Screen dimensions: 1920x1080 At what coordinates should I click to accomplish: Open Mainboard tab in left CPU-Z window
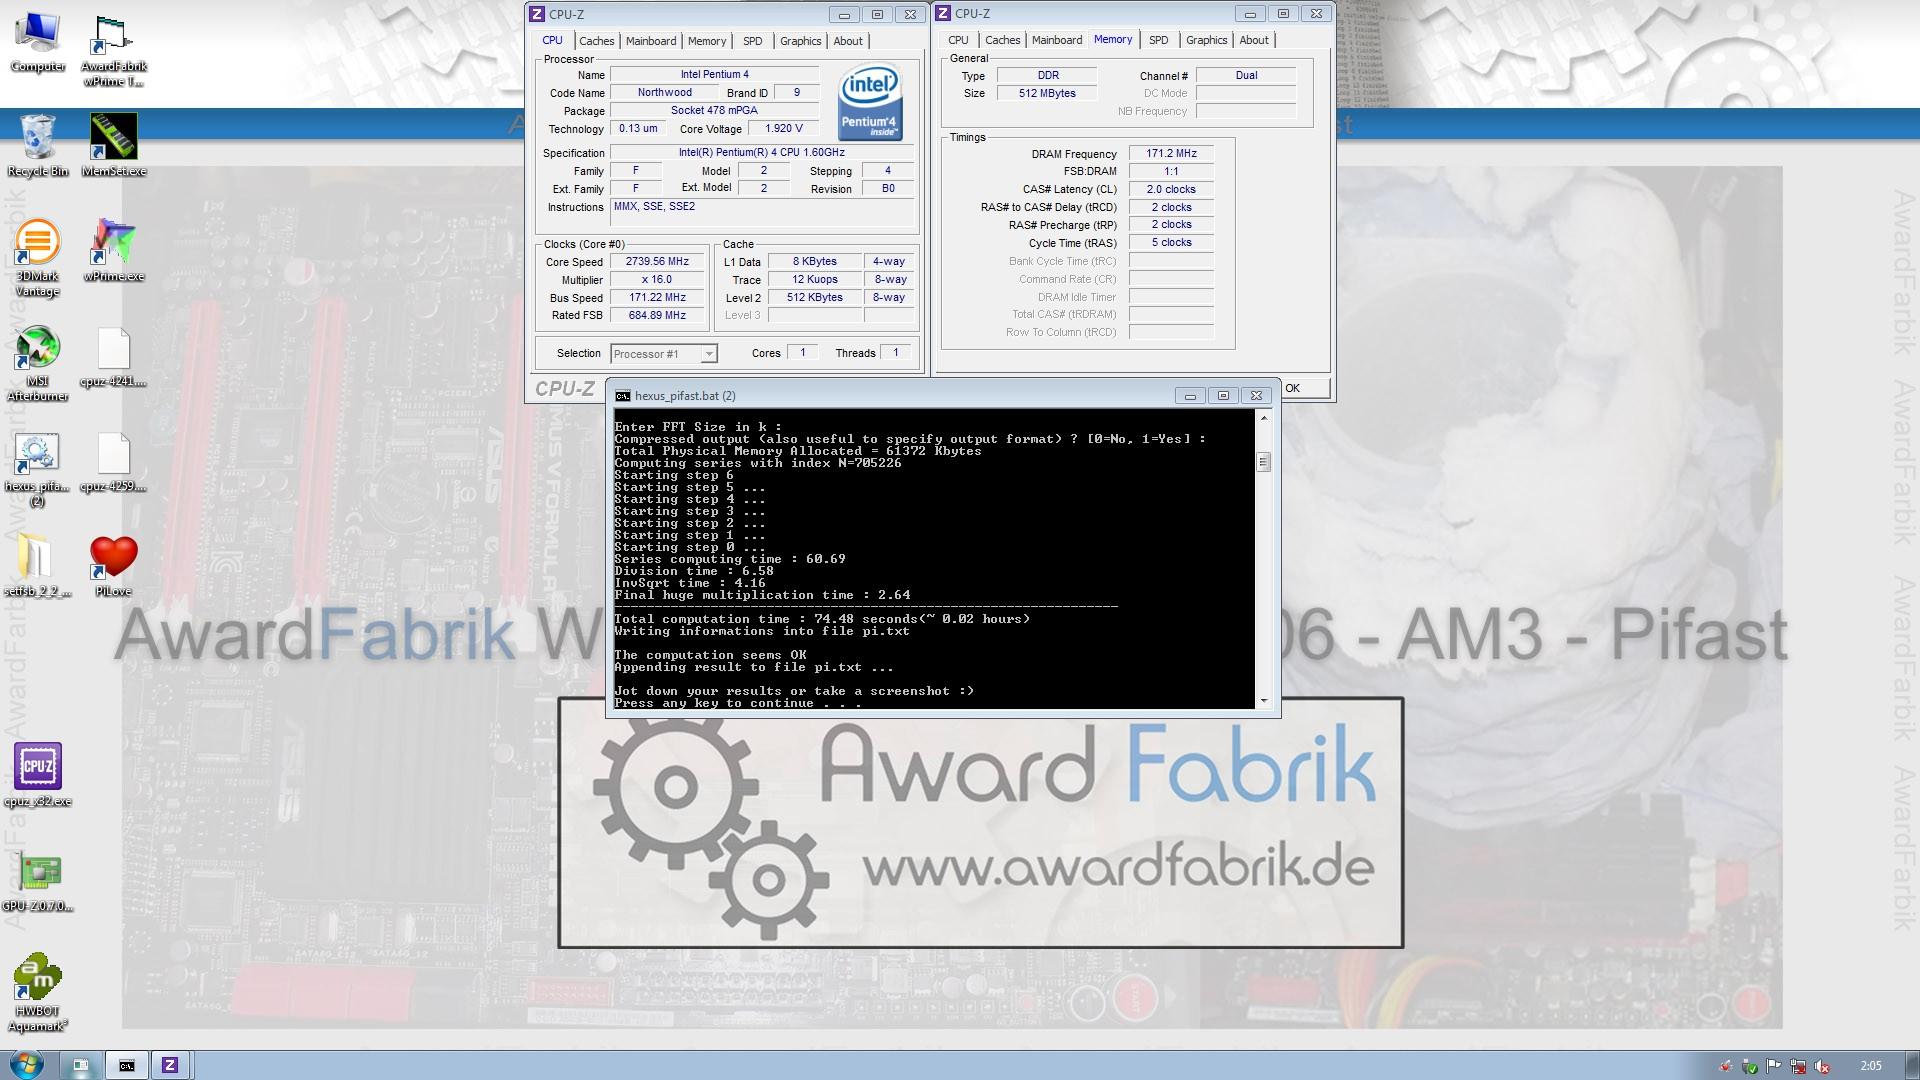click(x=651, y=41)
